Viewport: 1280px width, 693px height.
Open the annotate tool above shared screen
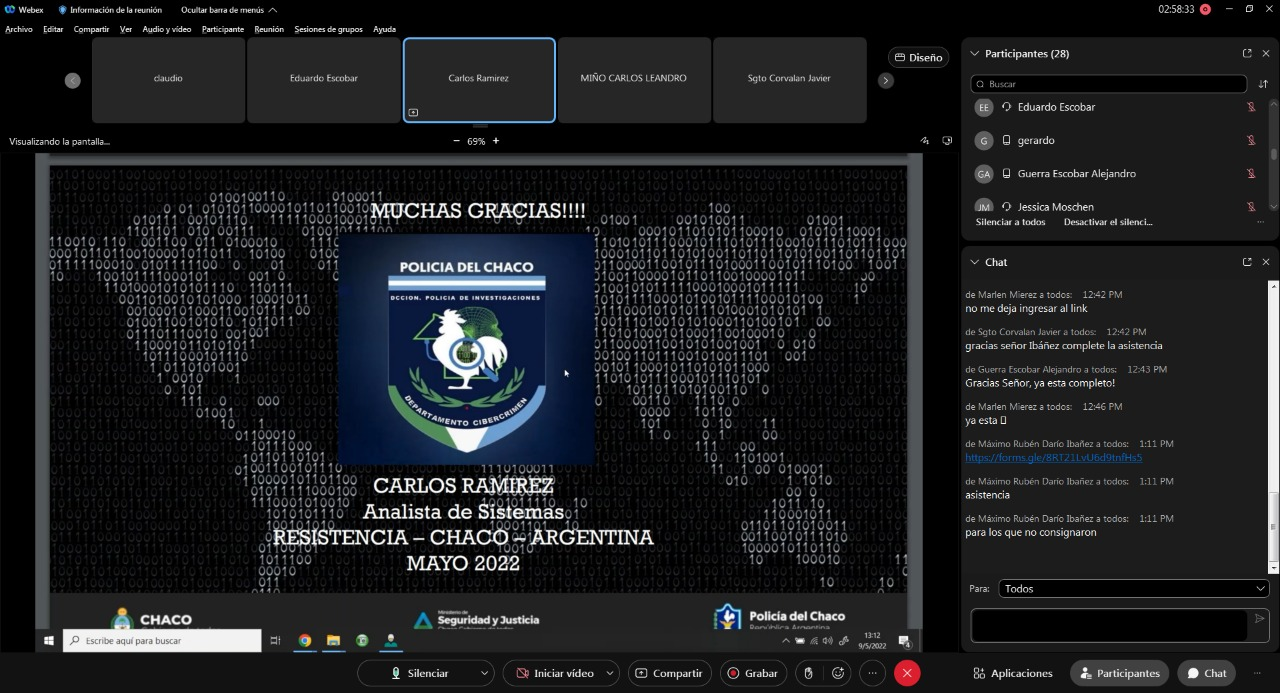tap(924, 141)
